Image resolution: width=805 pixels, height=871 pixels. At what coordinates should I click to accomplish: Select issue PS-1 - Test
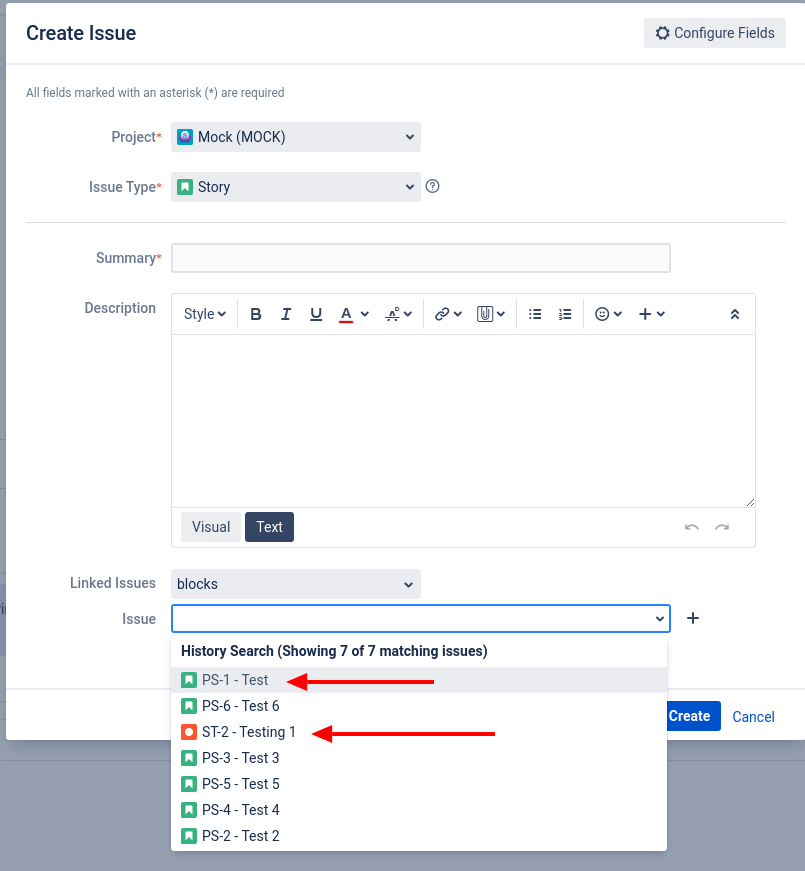click(x=419, y=680)
